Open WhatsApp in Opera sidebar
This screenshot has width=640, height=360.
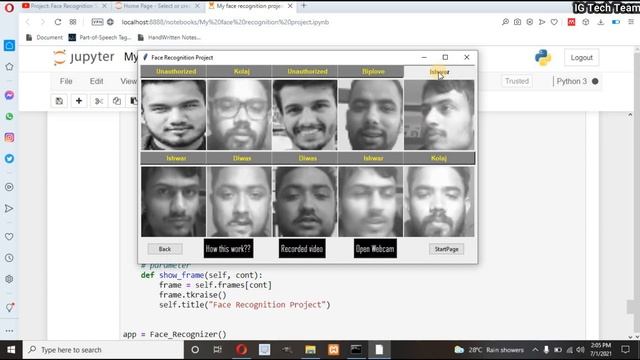(x=9, y=116)
